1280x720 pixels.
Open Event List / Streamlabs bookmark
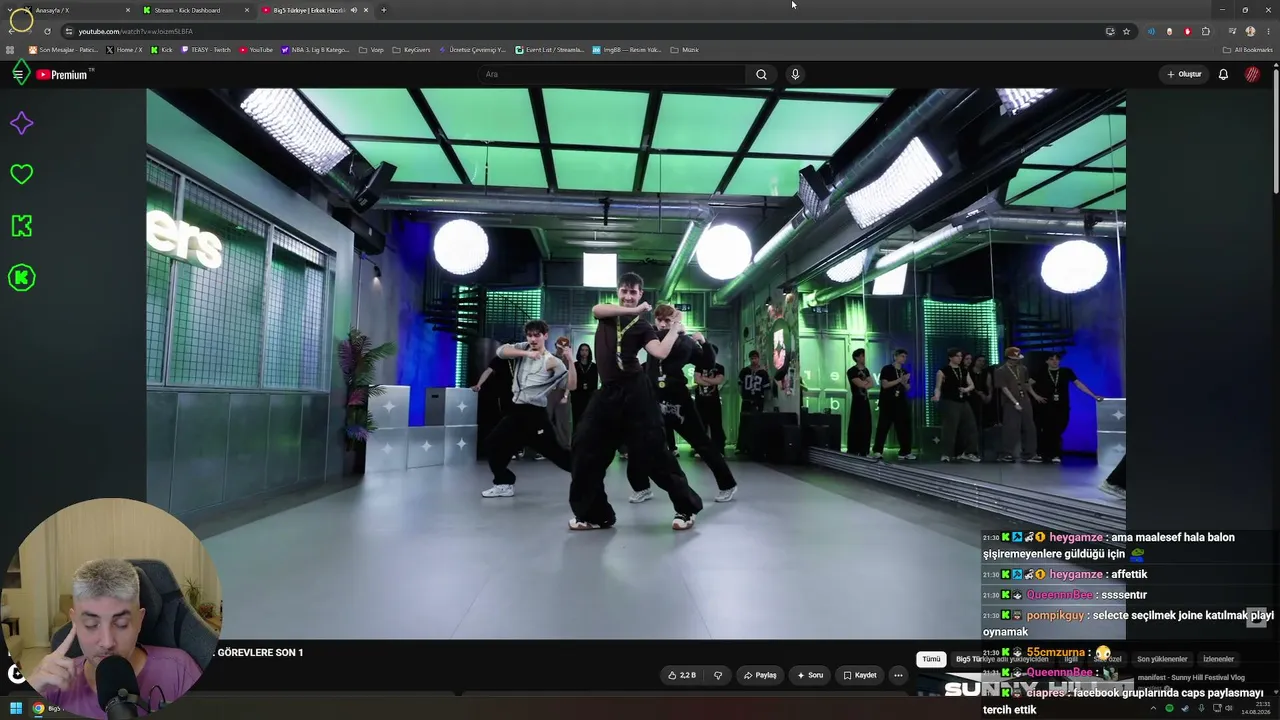coord(549,49)
